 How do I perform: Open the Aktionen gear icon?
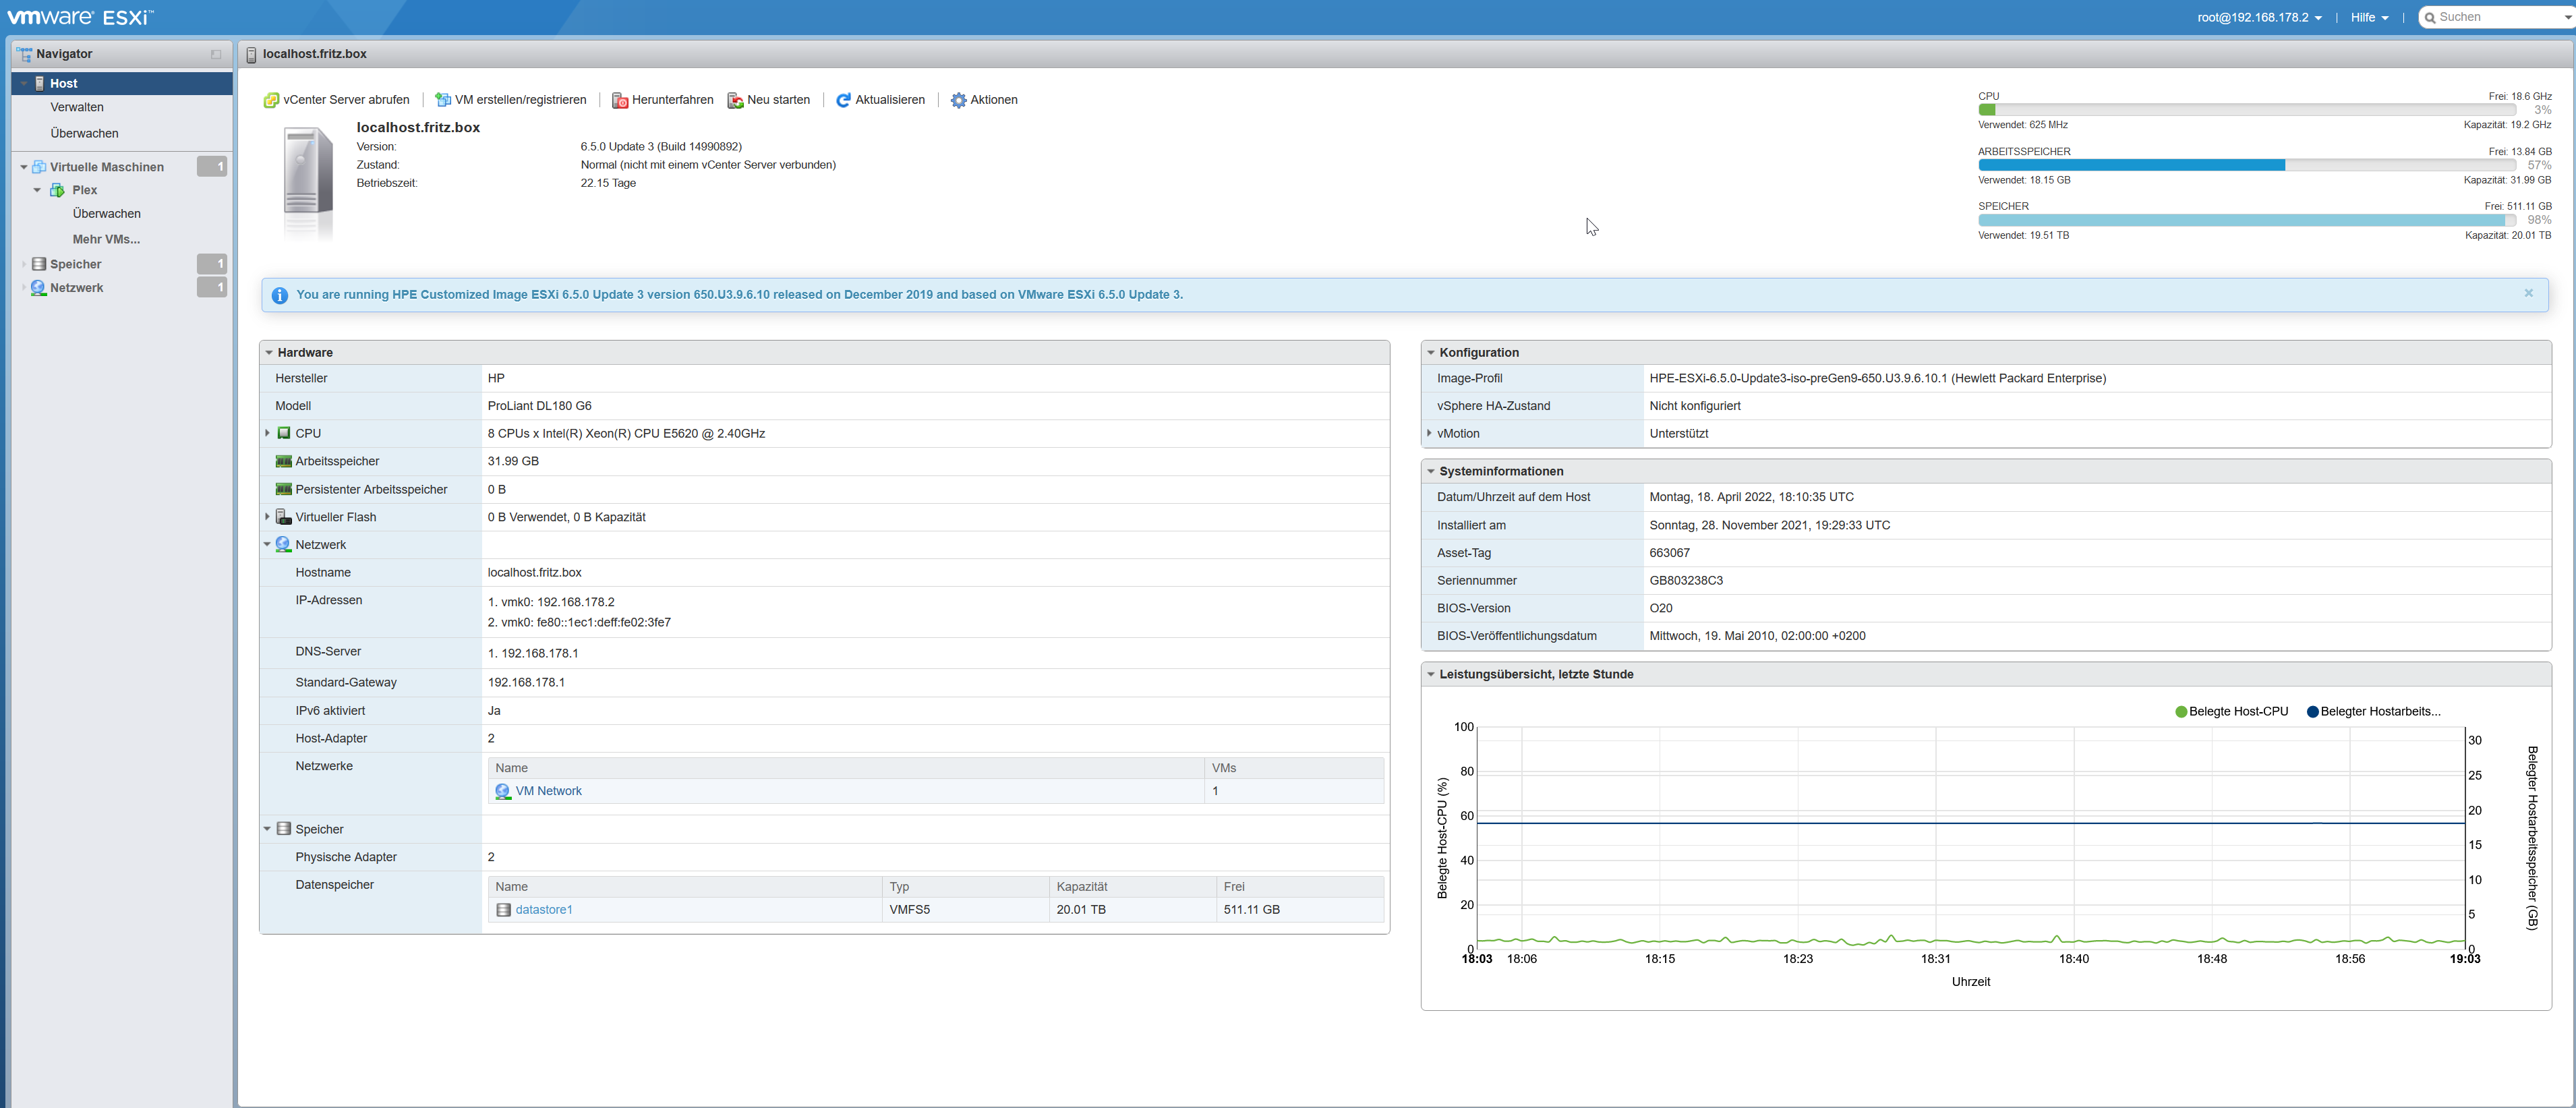(x=958, y=100)
